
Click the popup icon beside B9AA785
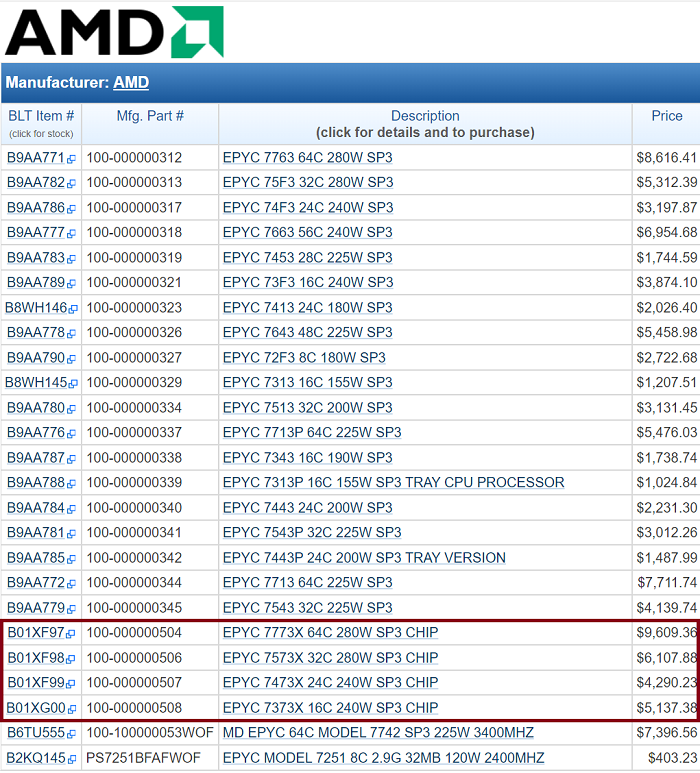click(71, 559)
